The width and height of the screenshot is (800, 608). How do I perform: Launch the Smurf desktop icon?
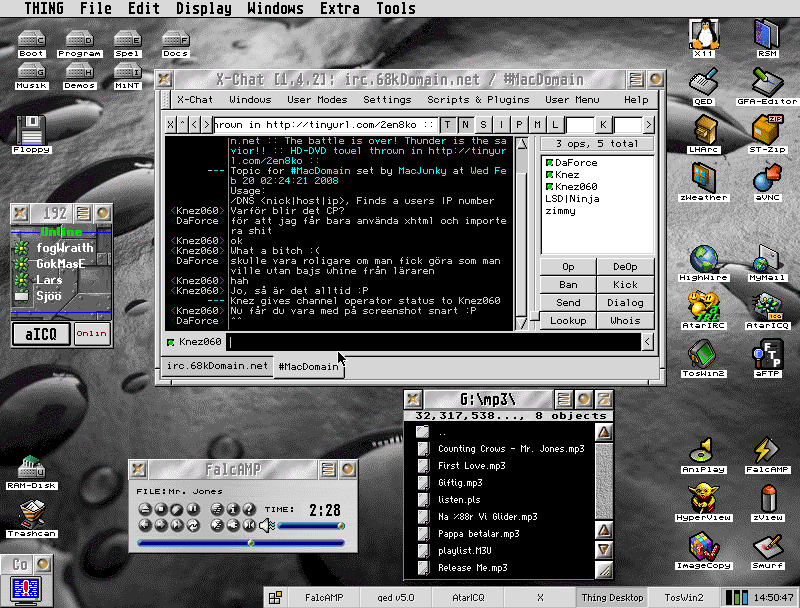tap(767, 550)
